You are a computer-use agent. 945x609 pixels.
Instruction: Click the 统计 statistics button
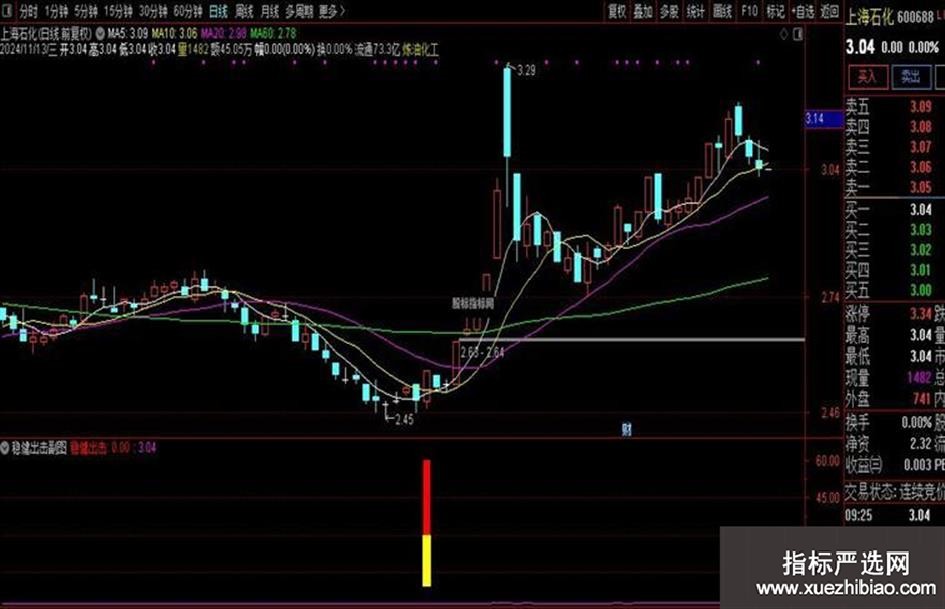(x=695, y=11)
